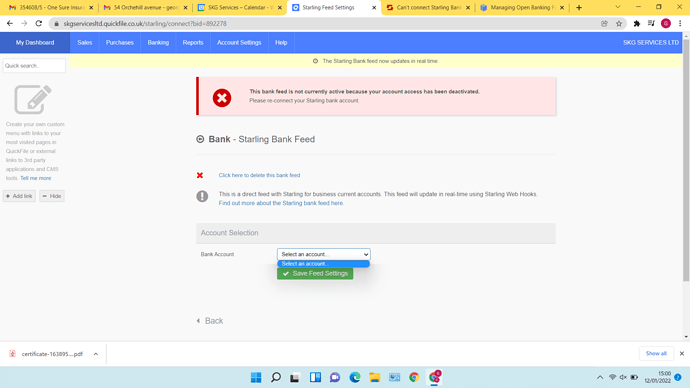Click the Tell me more link
The image size is (690, 388).
tap(36, 178)
